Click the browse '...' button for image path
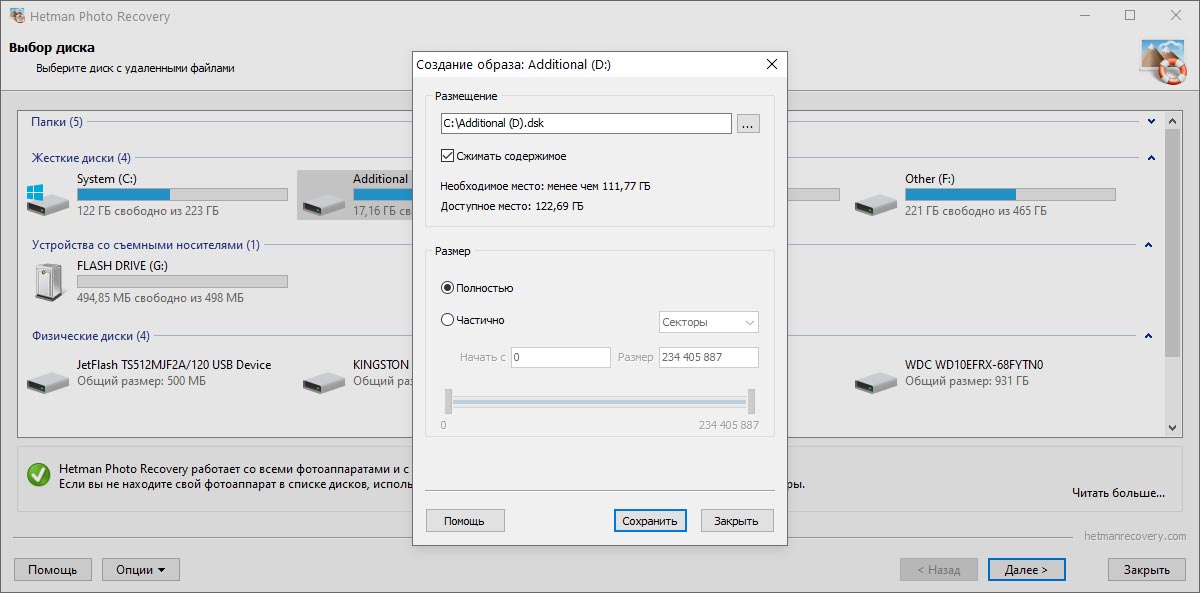 point(749,124)
